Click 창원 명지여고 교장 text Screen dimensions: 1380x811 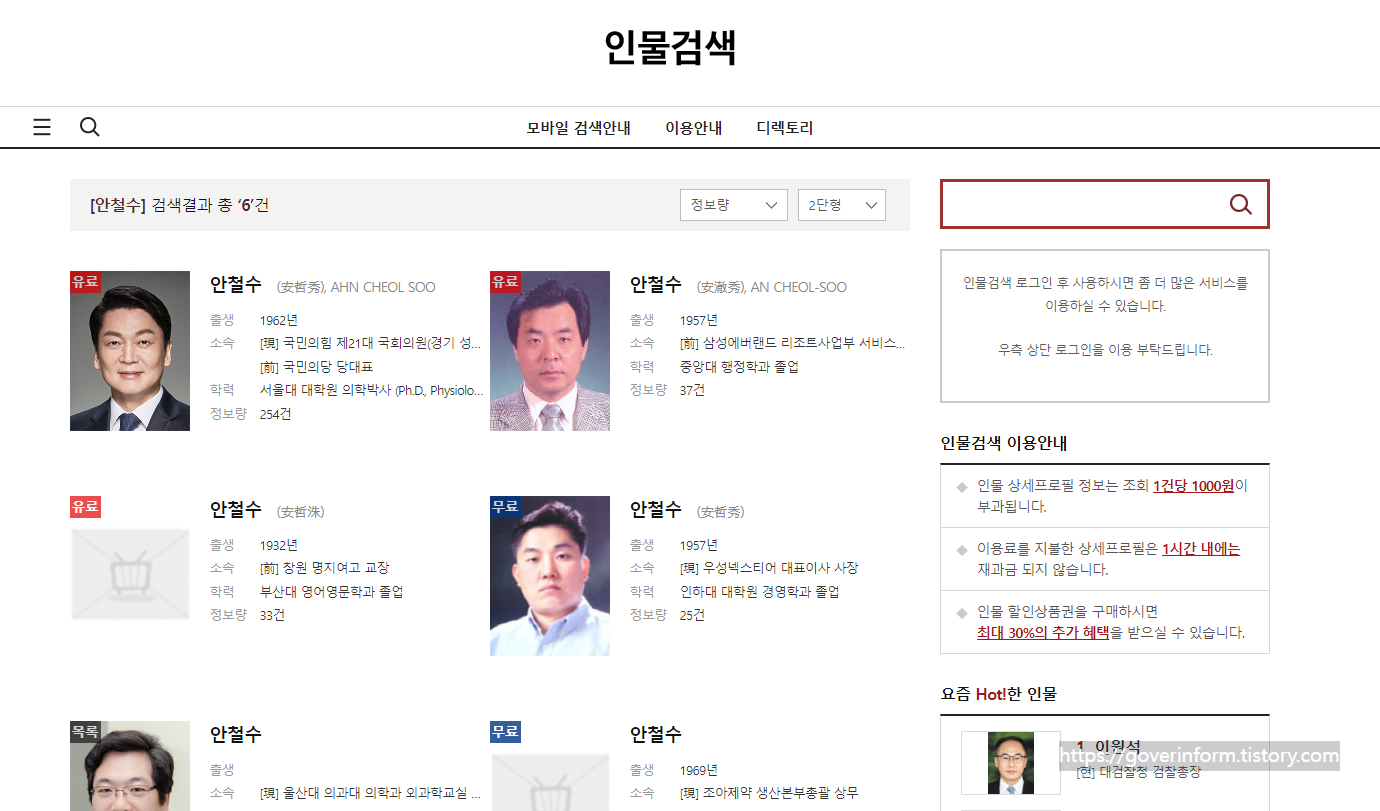click(324, 568)
